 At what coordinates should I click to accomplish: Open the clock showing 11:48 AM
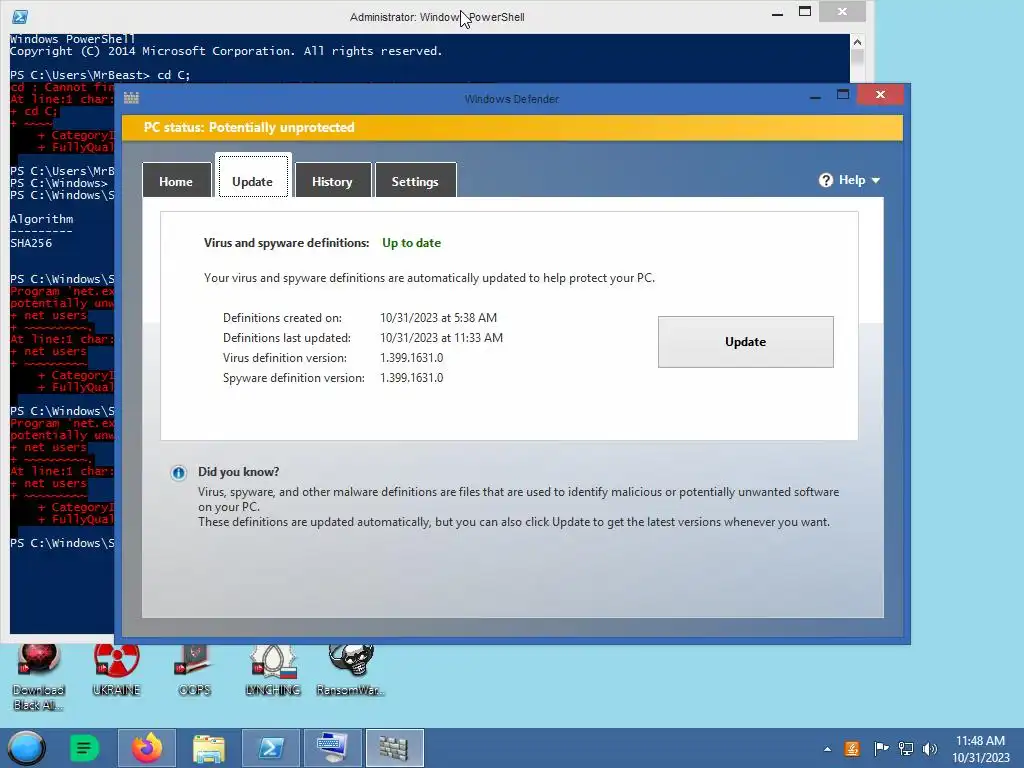tap(980, 749)
